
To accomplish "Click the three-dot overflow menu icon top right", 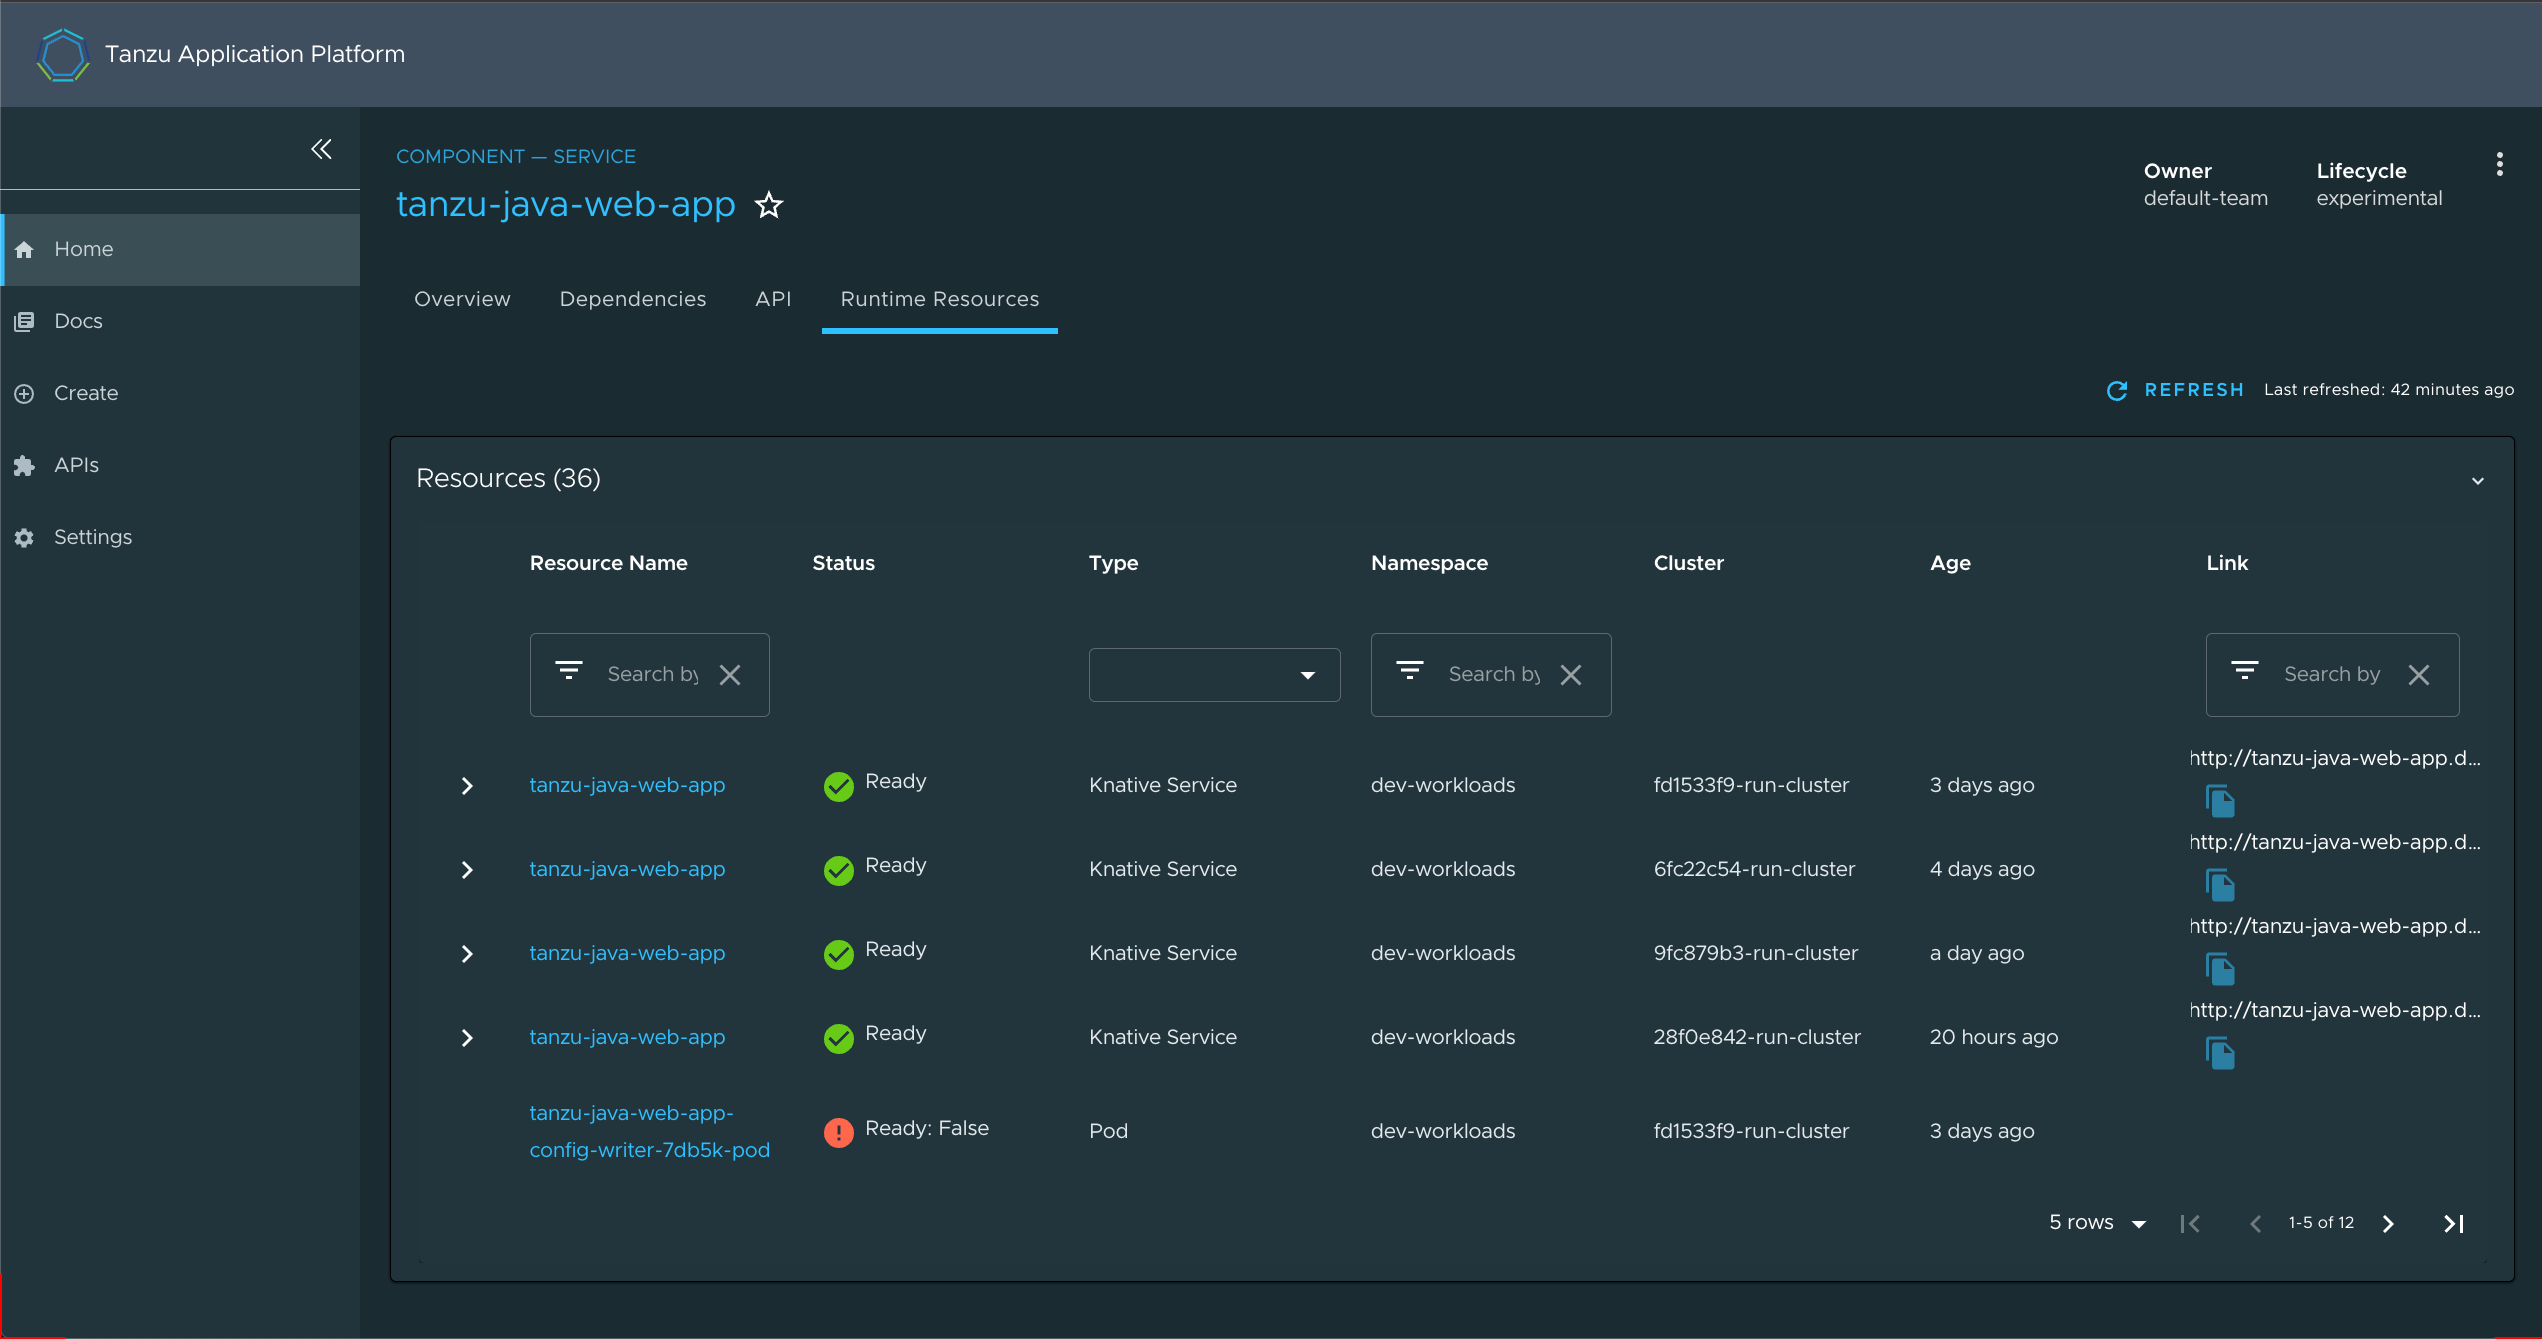I will (x=2500, y=165).
